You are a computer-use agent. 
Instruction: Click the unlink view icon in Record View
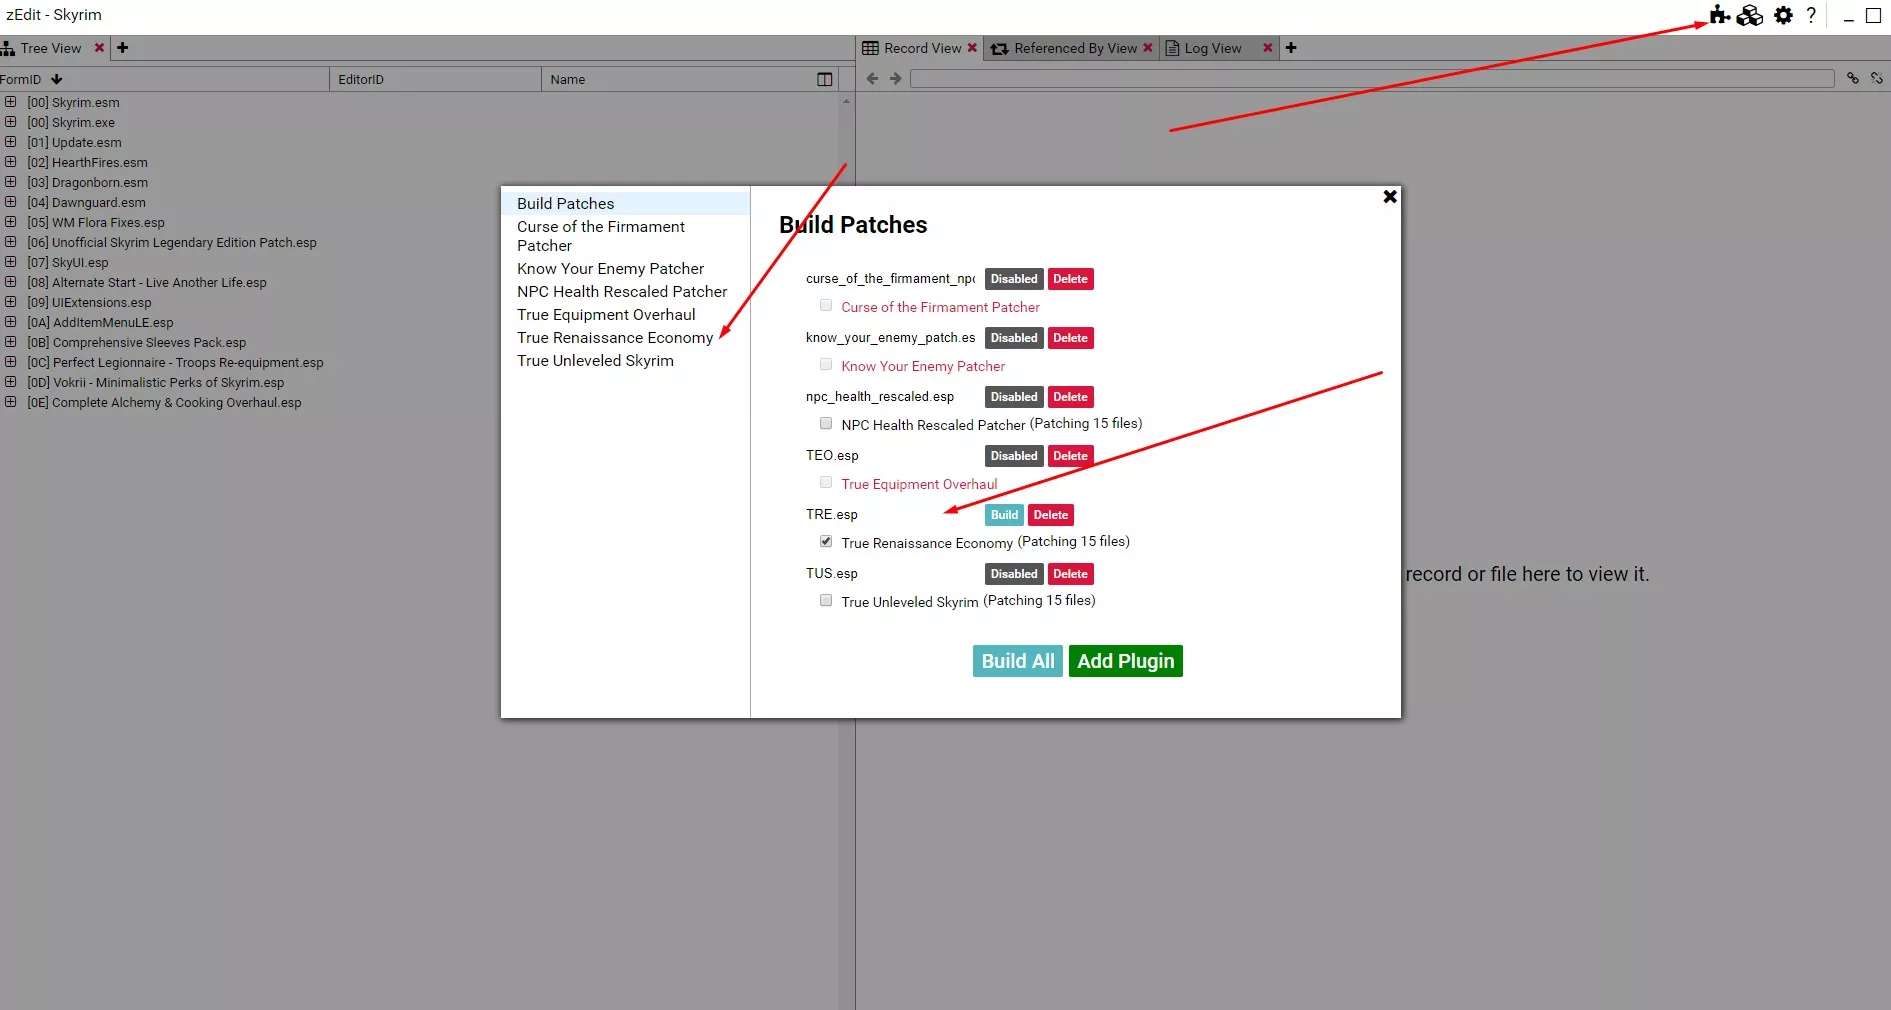pyautogui.click(x=1877, y=78)
